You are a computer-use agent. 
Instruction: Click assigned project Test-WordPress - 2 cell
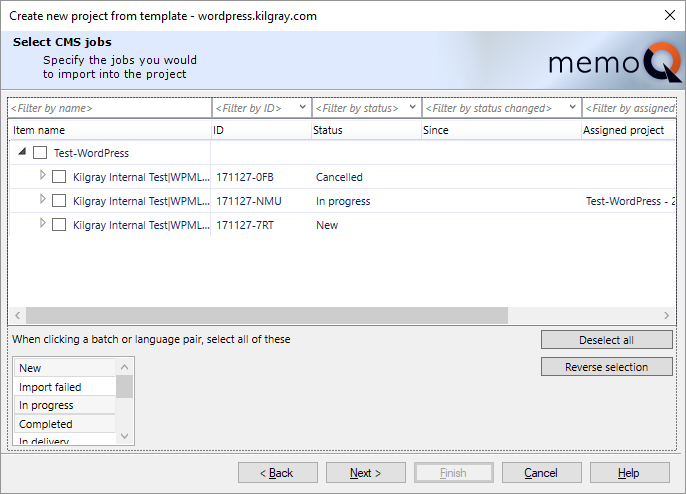point(630,201)
